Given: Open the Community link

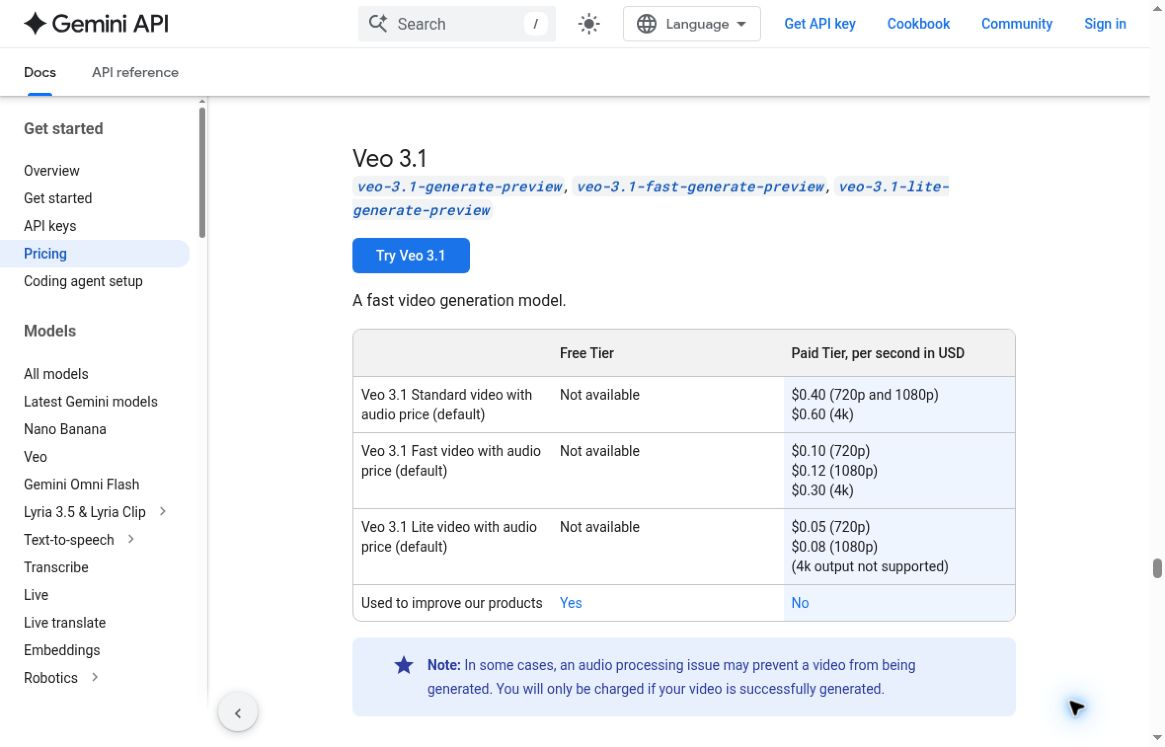Looking at the screenshot, I should pos(1016,24).
